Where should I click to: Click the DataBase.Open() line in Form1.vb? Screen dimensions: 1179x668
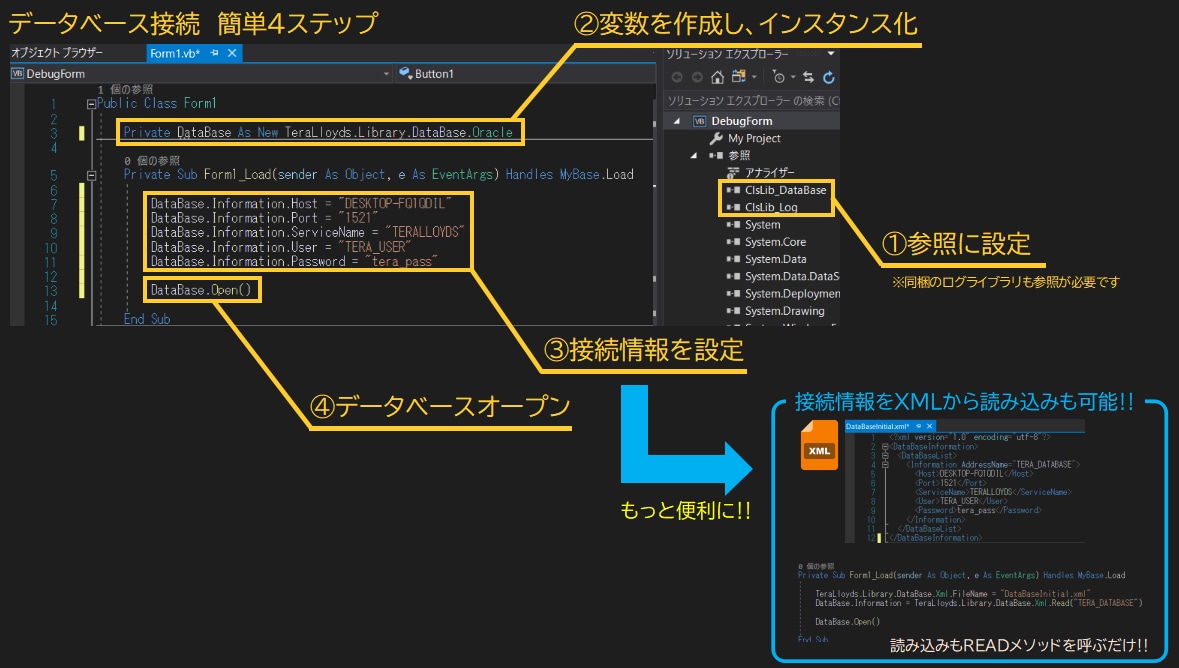coord(201,290)
